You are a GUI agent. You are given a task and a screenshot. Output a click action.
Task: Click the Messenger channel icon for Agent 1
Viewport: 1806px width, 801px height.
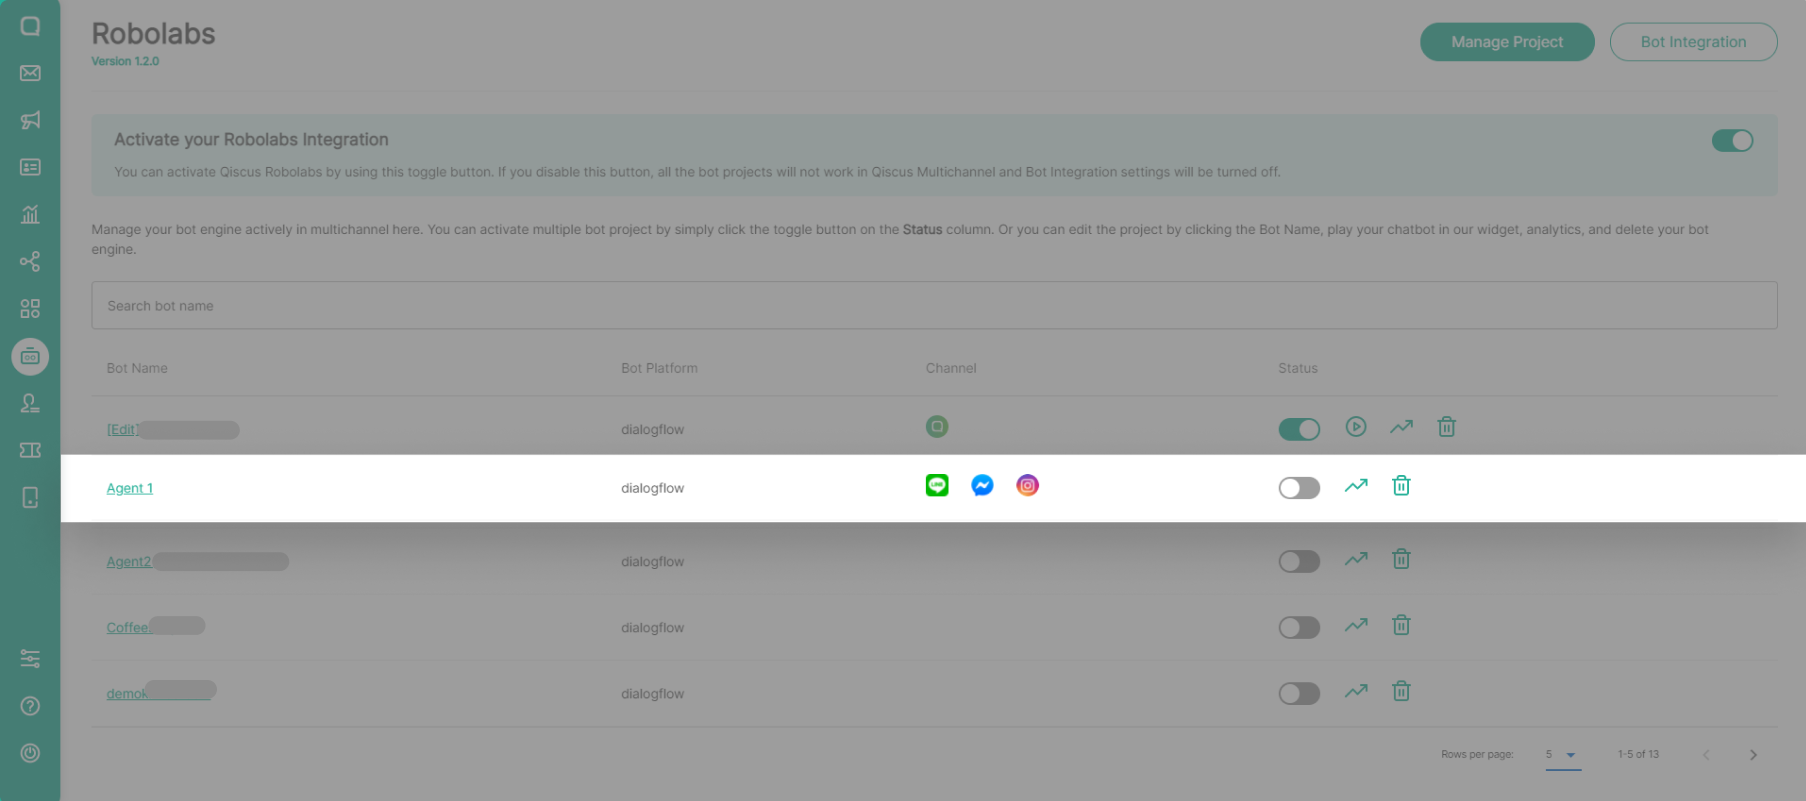point(982,486)
